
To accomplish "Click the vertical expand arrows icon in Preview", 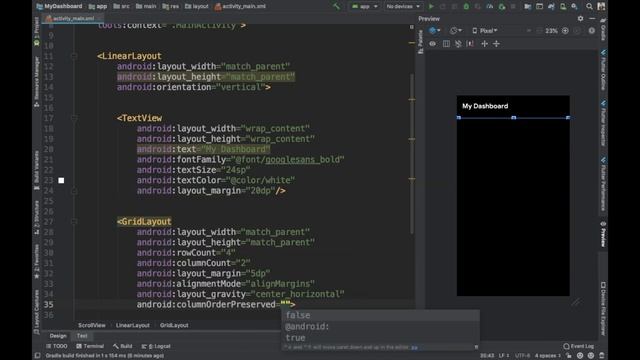I will pyautogui.click(x=496, y=44).
